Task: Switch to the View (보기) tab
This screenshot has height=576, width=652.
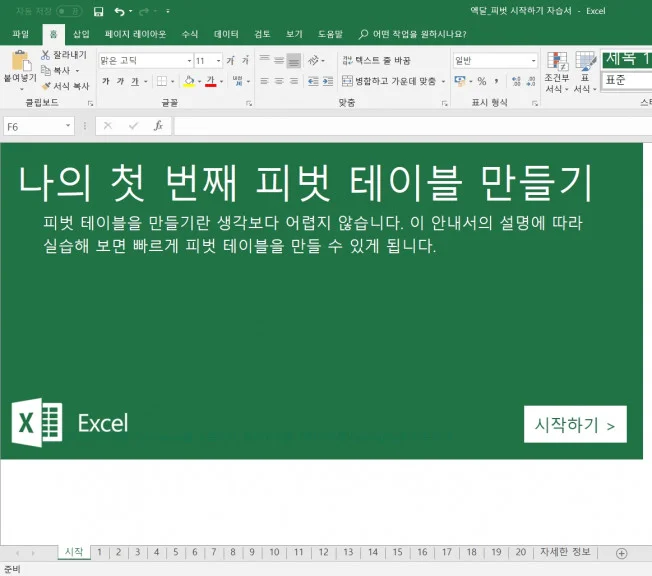Action: (x=294, y=34)
